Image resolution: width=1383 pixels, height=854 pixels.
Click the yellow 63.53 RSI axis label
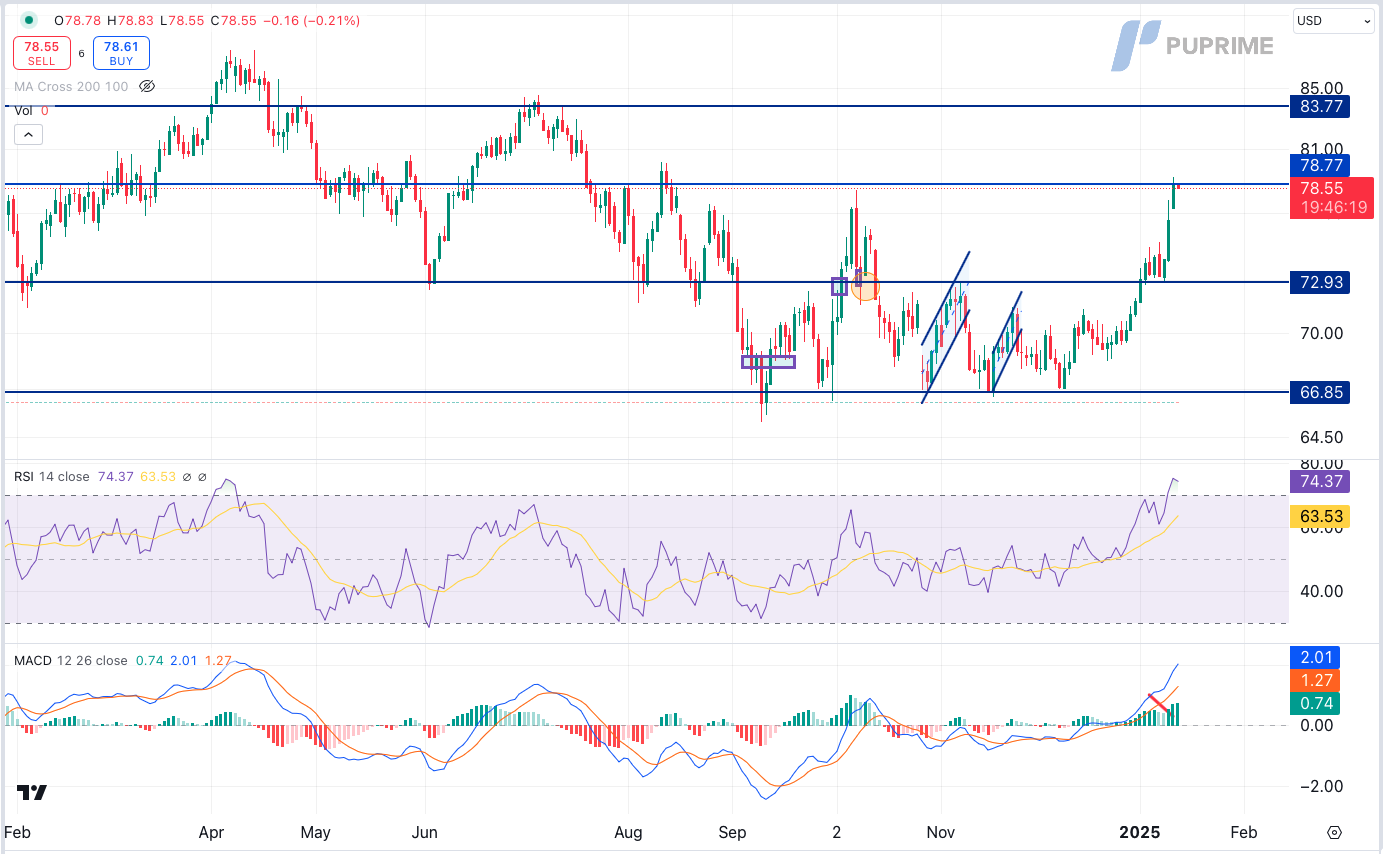click(1321, 517)
